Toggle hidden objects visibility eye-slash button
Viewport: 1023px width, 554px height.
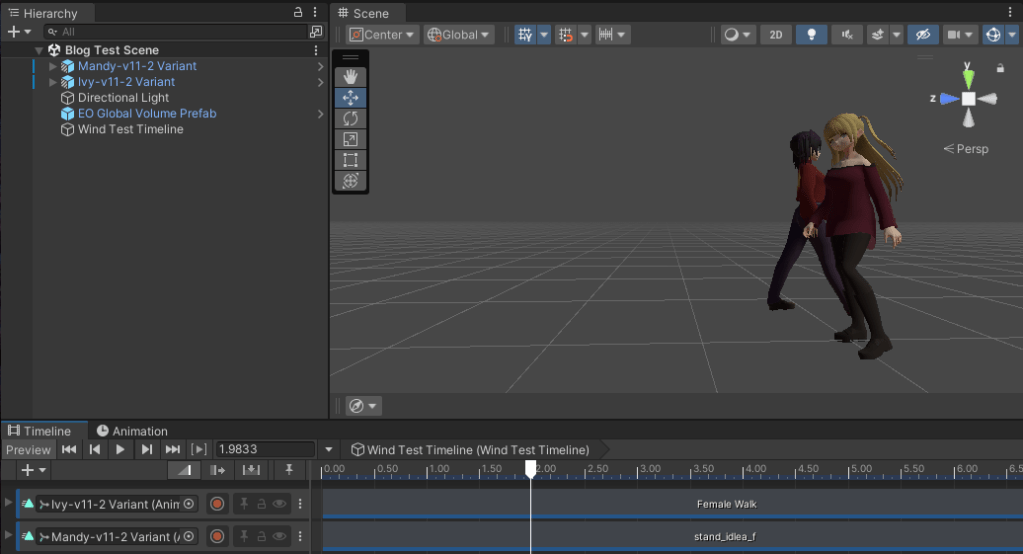[923, 35]
